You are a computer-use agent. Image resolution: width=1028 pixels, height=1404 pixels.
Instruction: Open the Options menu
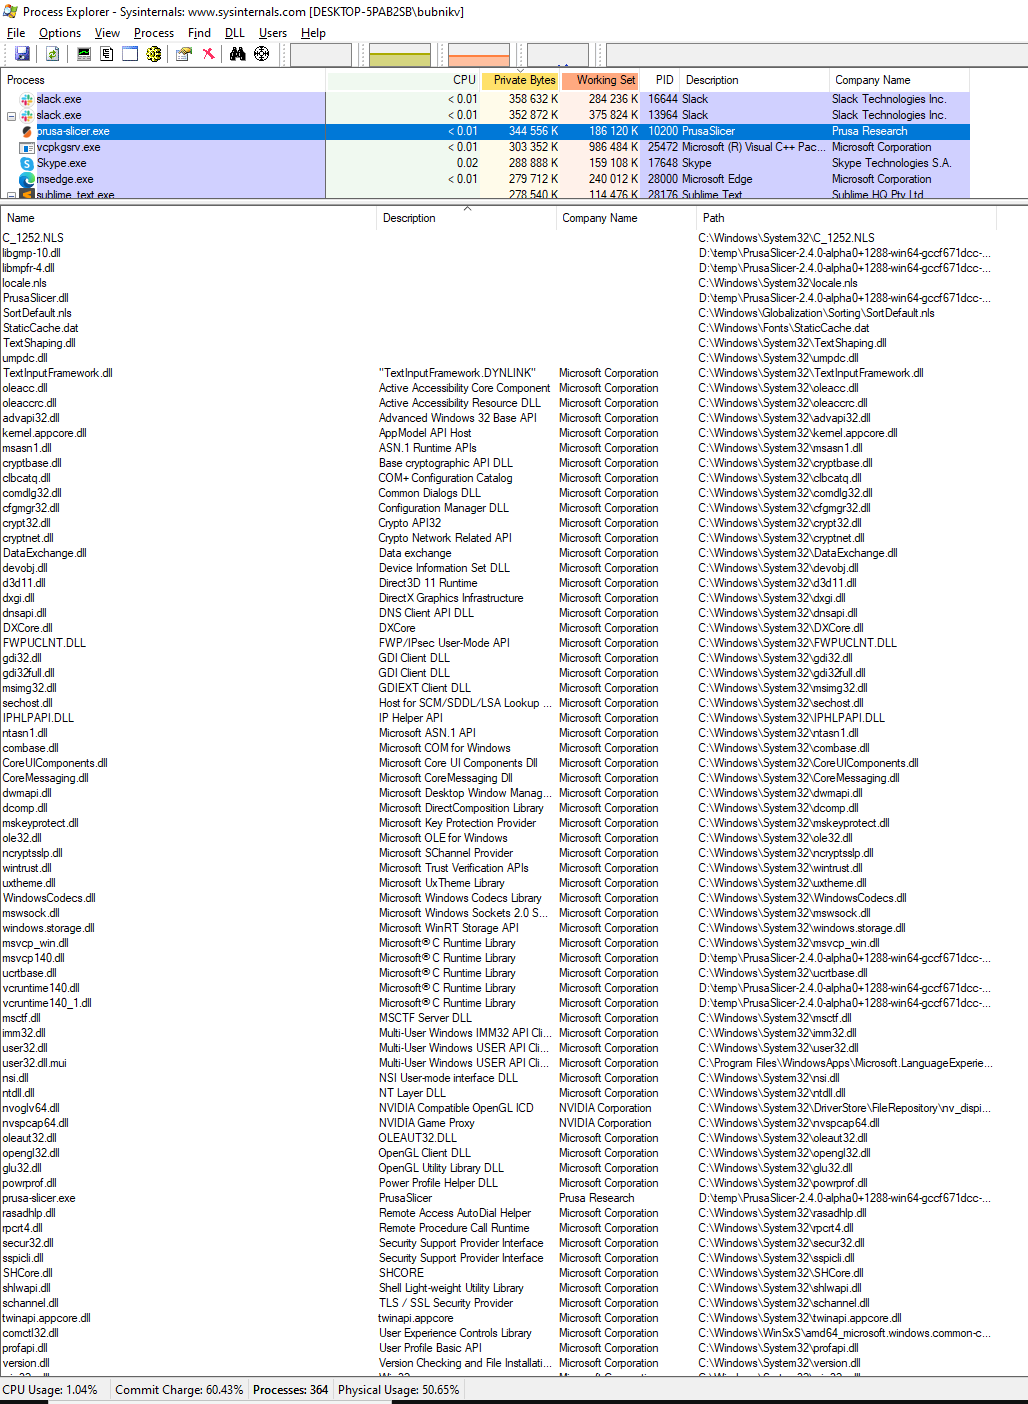59,32
